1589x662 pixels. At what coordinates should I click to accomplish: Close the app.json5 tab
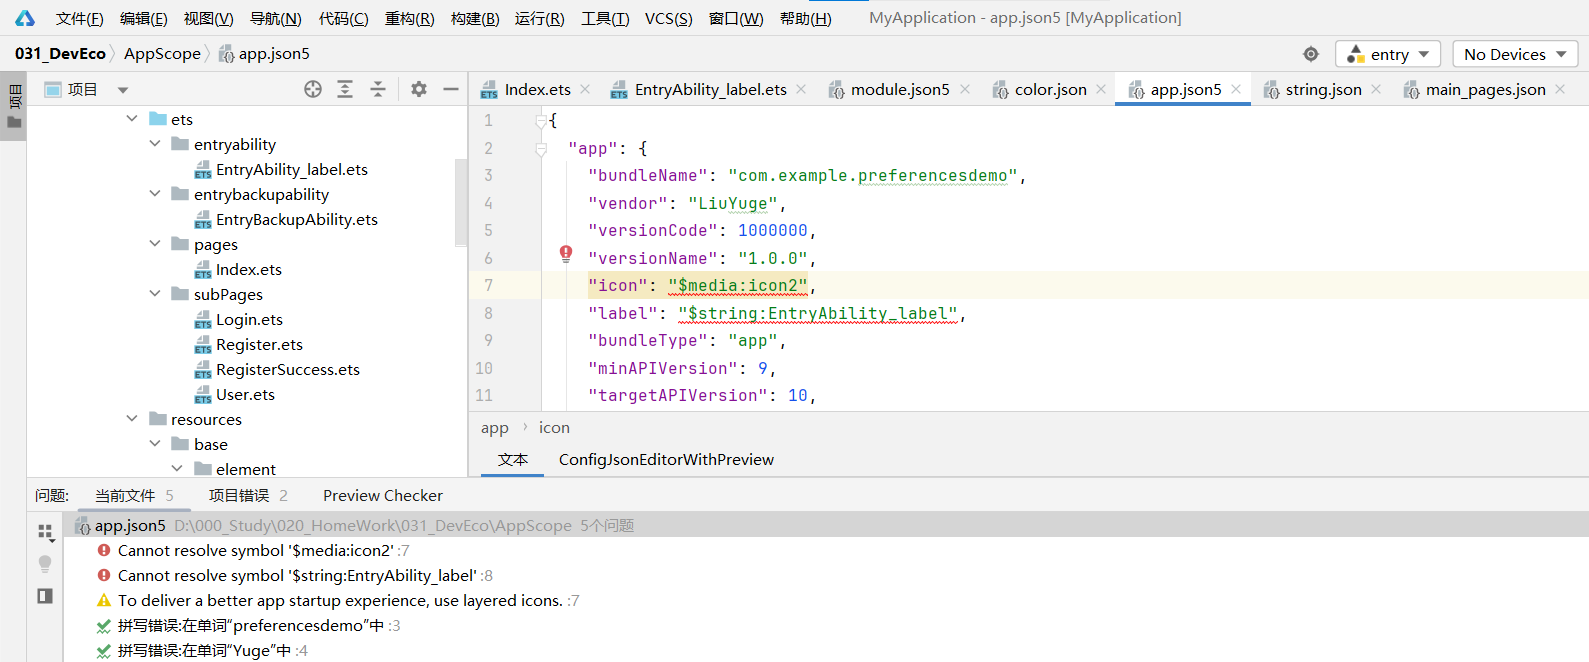(1236, 89)
